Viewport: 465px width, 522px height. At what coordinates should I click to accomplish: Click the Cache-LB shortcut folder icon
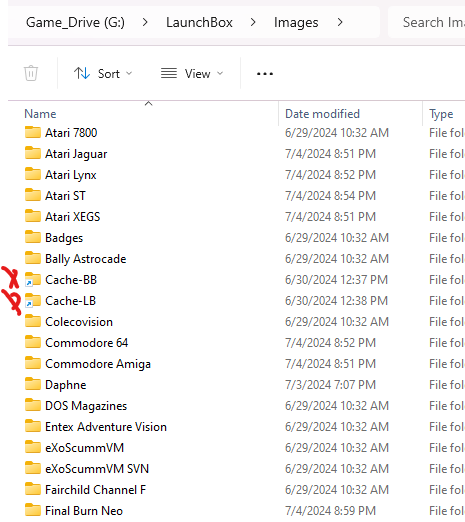33,300
